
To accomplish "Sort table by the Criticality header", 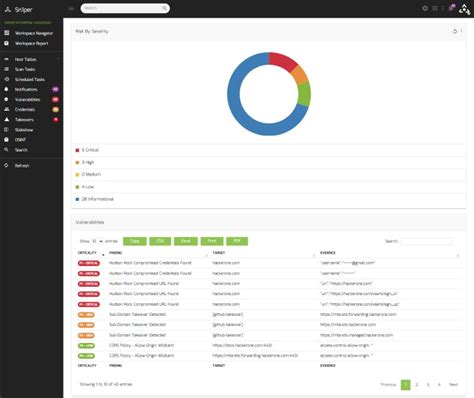I will [x=87, y=253].
